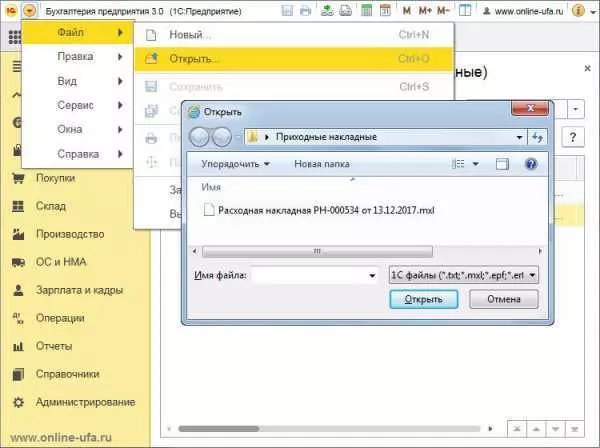This screenshot has width=600, height=448.
Task: Click the main window horizontal scrollbar
Action: [x=219, y=429]
